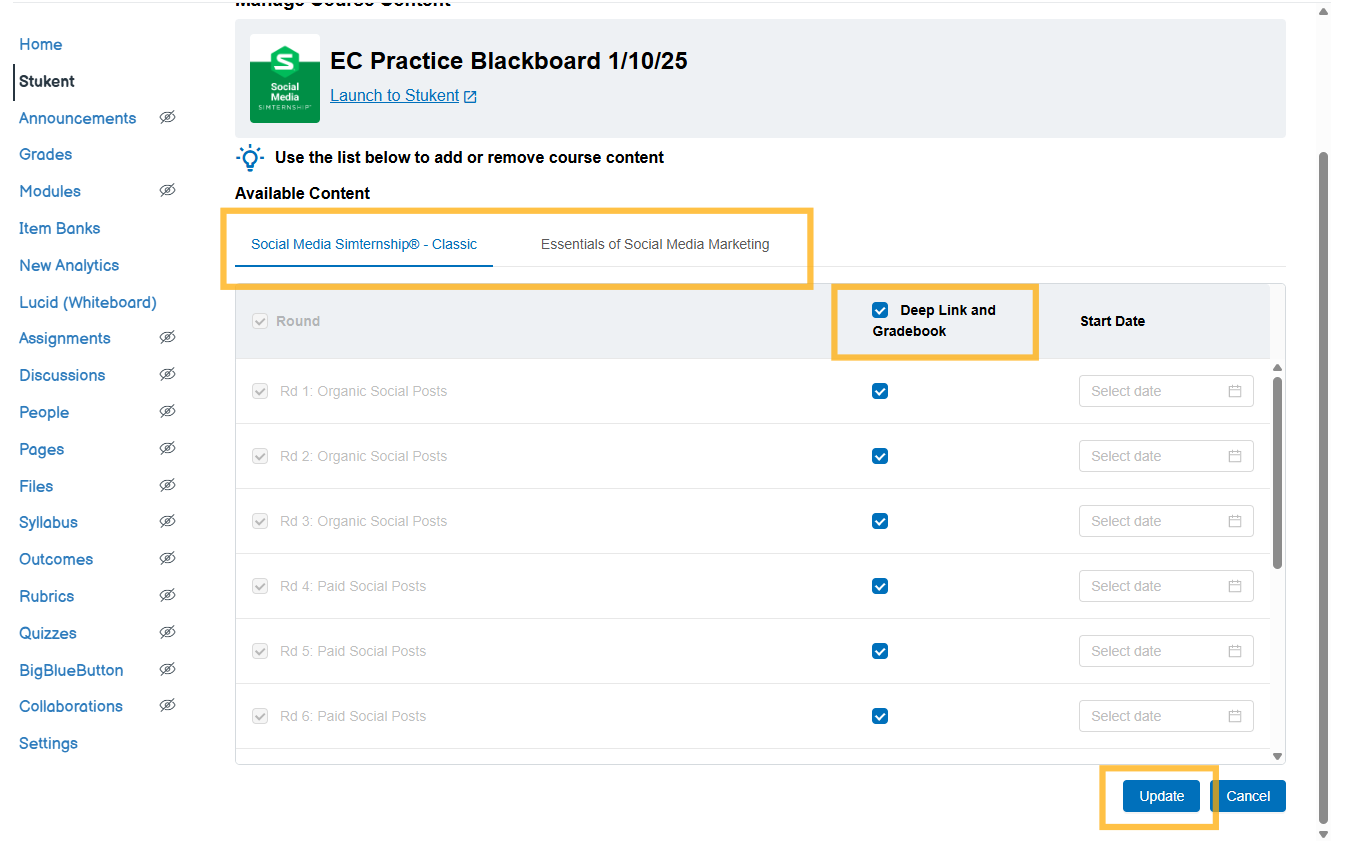Click the Social Media Simternship course logo
The image size is (1353, 842).
pos(285,79)
